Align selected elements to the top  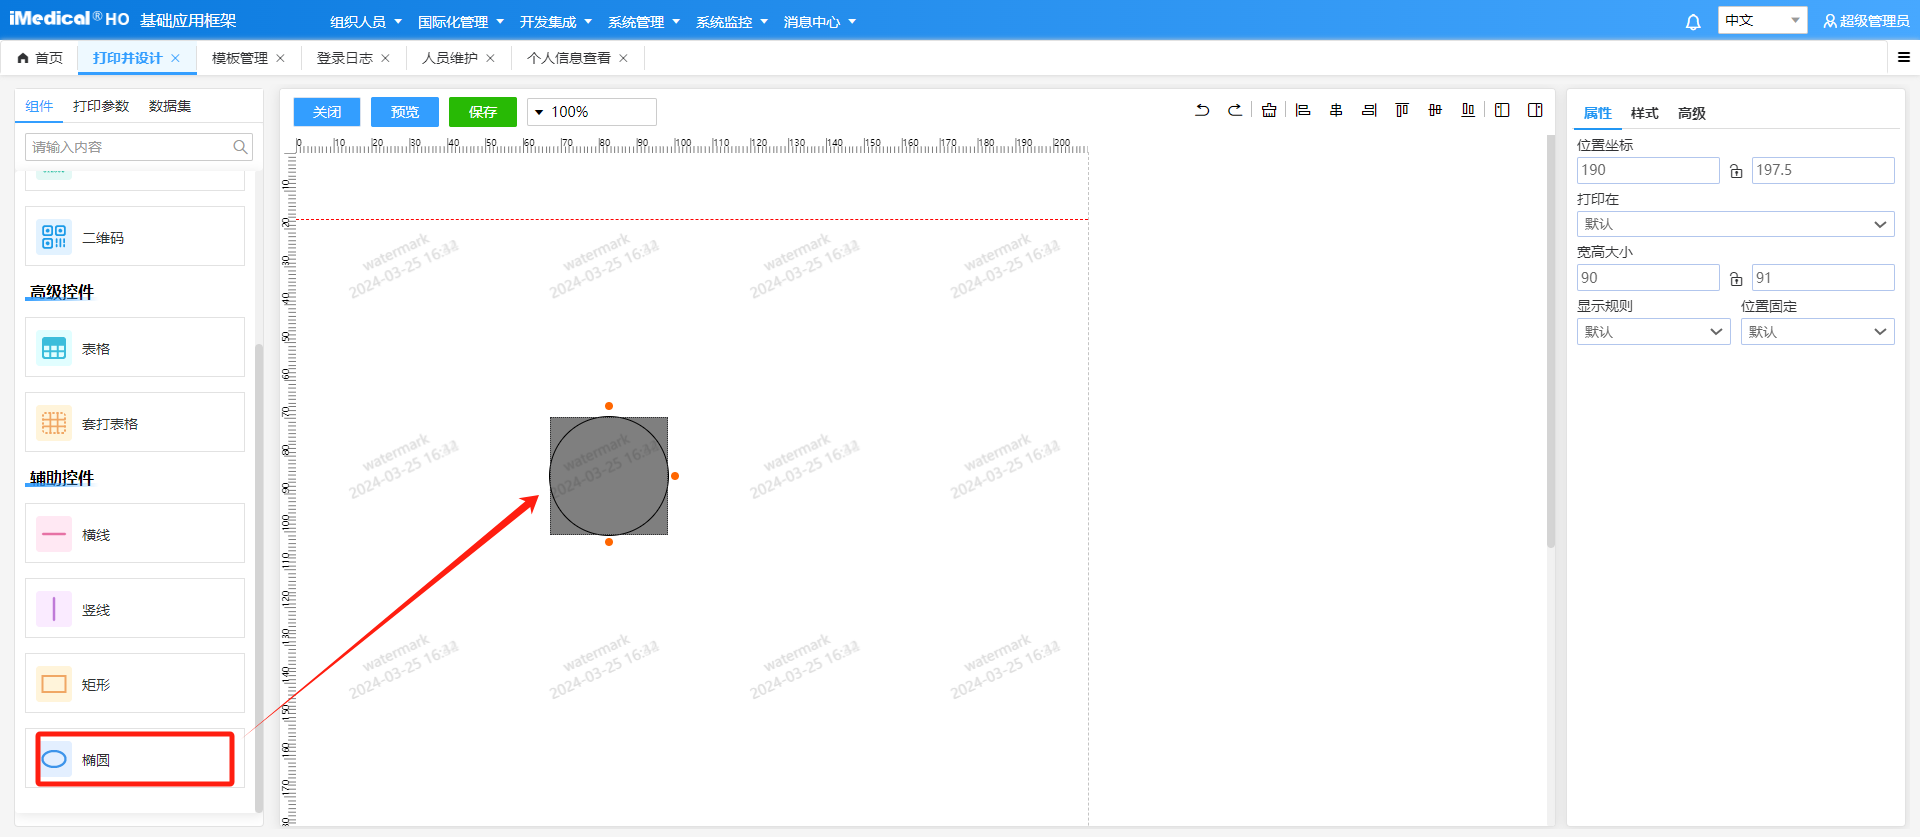tap(1402, 111)
